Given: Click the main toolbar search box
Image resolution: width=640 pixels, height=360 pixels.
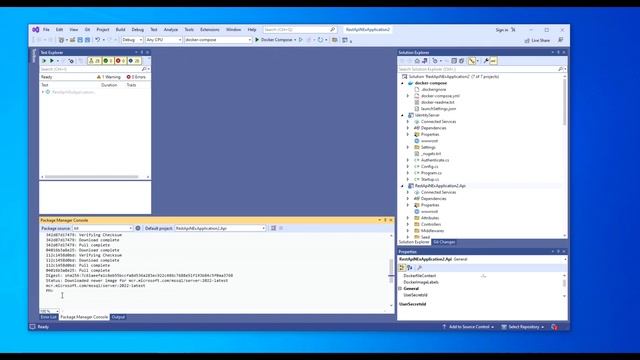Looking at the screenshot, I should 300,30.
